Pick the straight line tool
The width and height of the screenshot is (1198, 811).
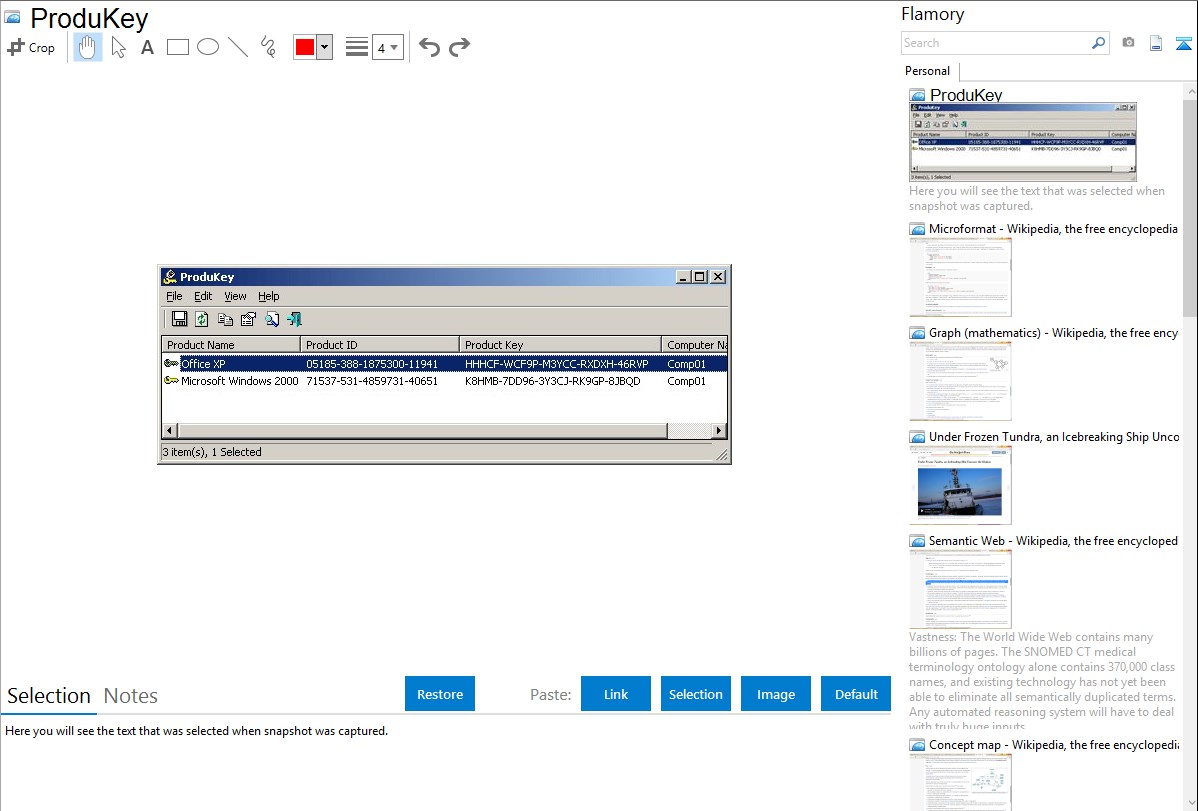(x=238, y=47)
